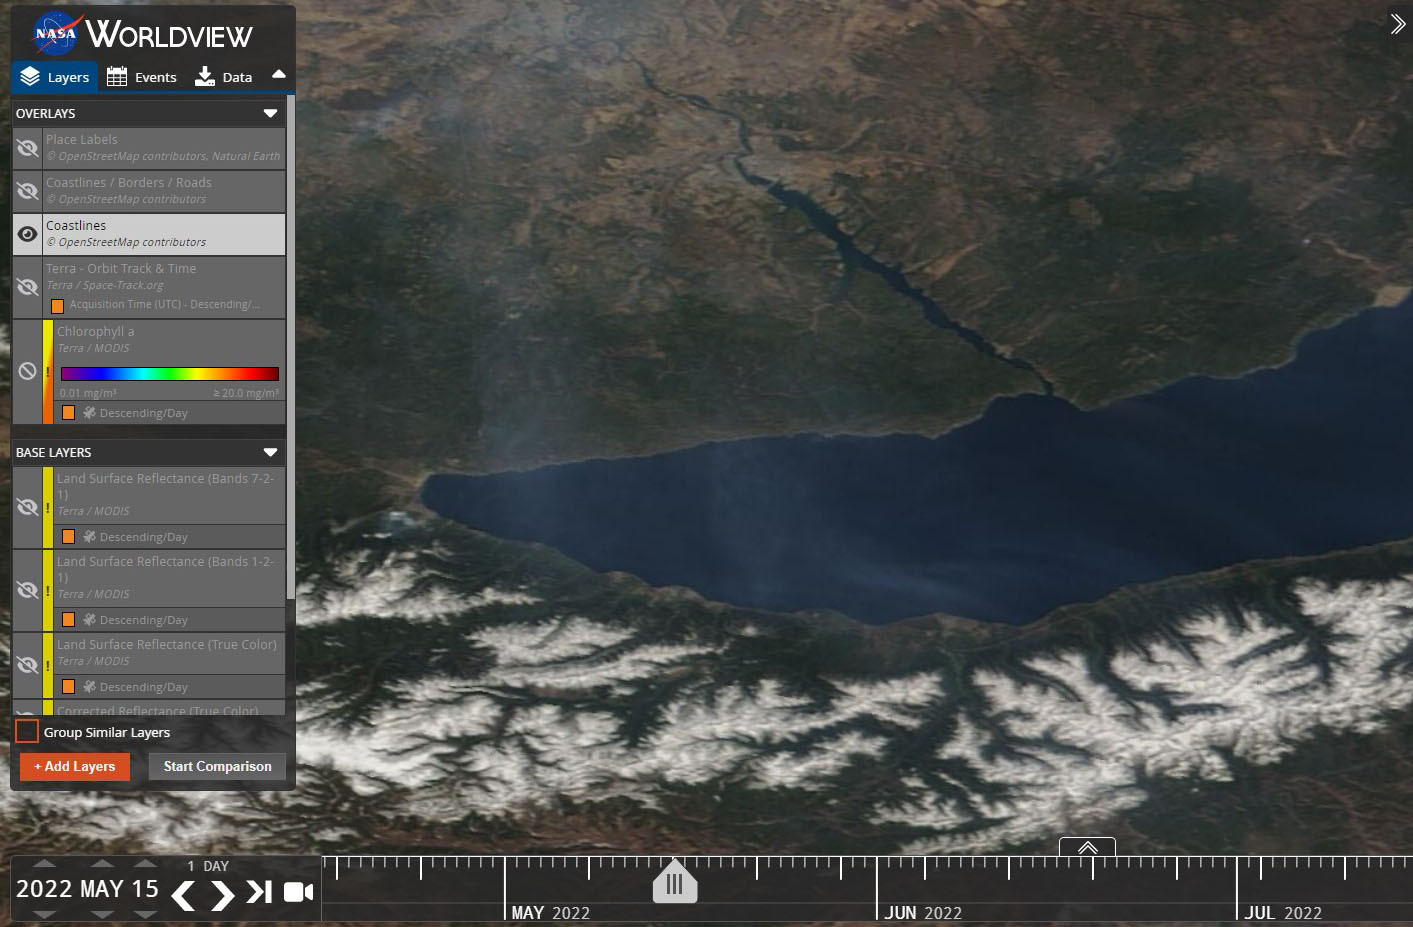Screen dimensions: 1413x927
Task: Switch to the Events tab
Action: 142,77
